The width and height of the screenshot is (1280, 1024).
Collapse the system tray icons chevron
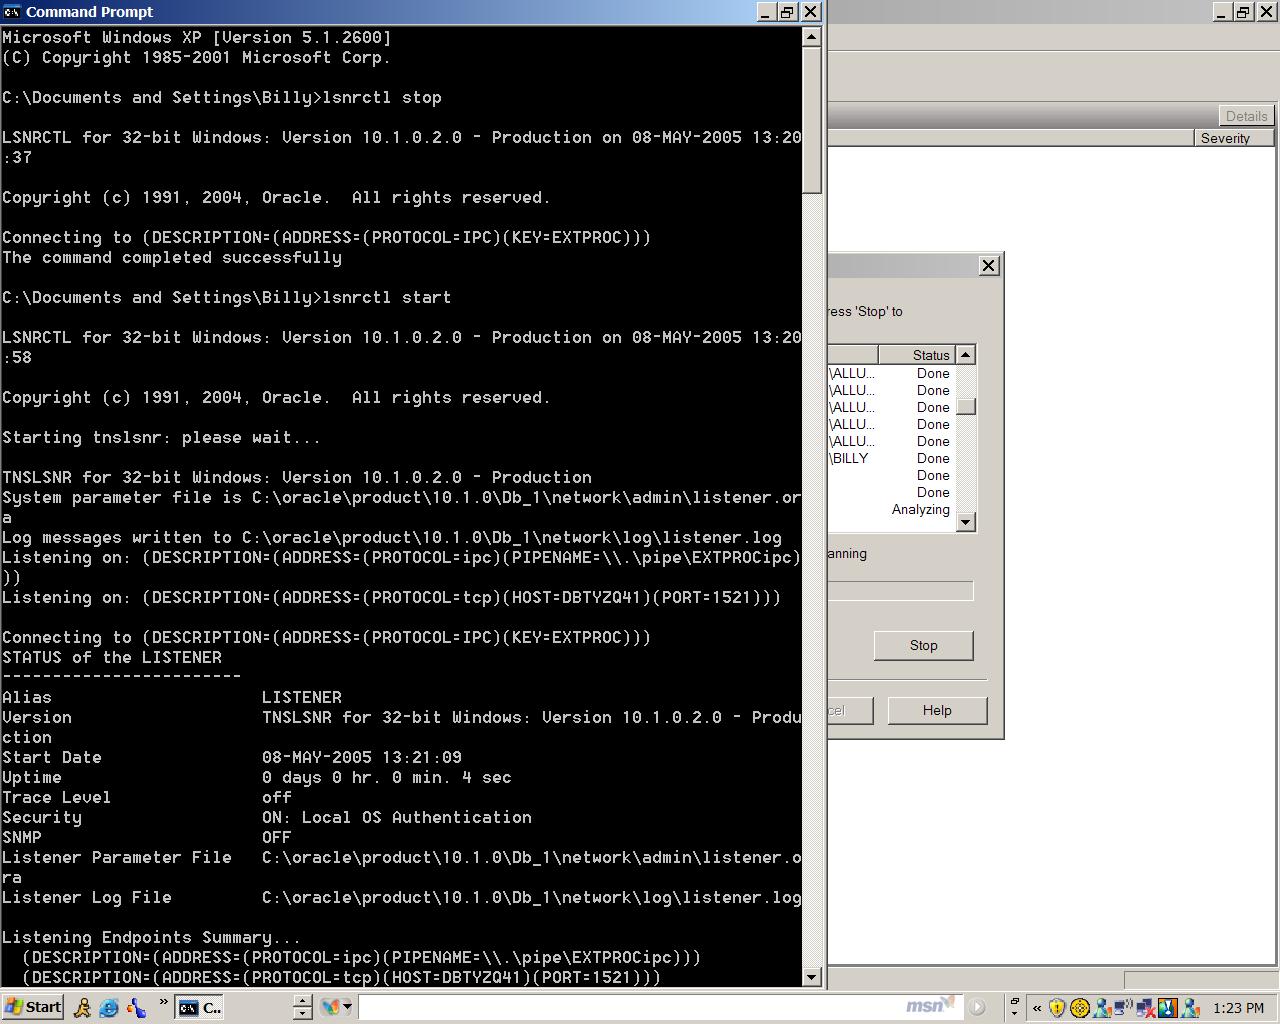pos(1037,1008)
